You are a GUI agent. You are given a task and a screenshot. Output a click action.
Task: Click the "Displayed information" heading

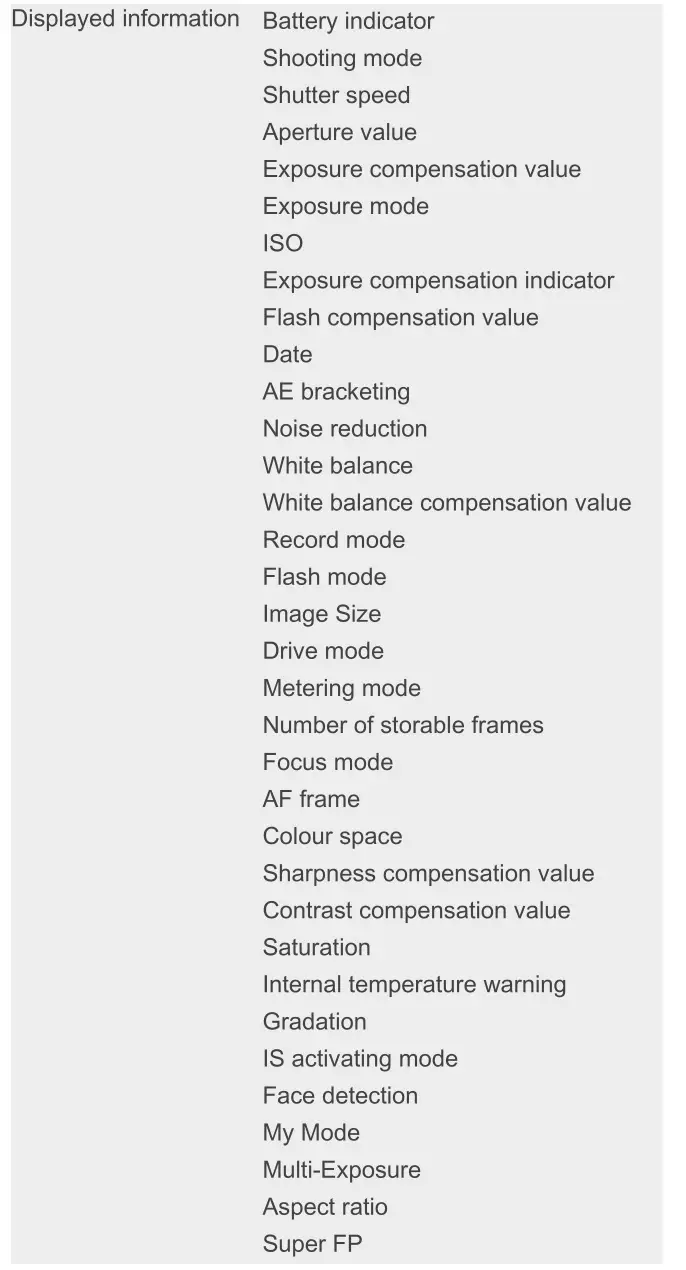(125, 19)
